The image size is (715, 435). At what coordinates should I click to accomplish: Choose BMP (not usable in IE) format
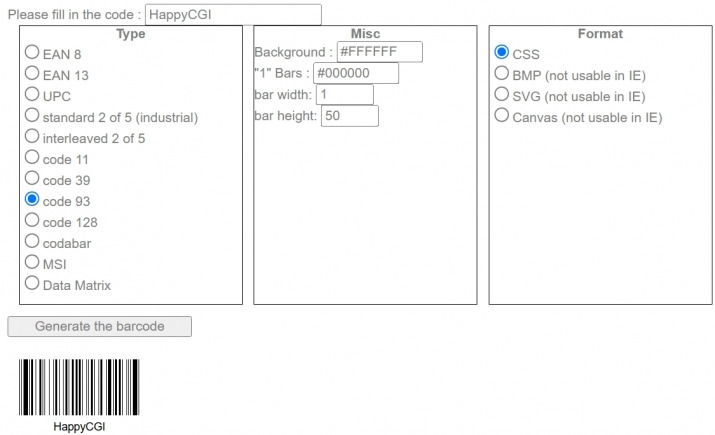coord(502,73)
